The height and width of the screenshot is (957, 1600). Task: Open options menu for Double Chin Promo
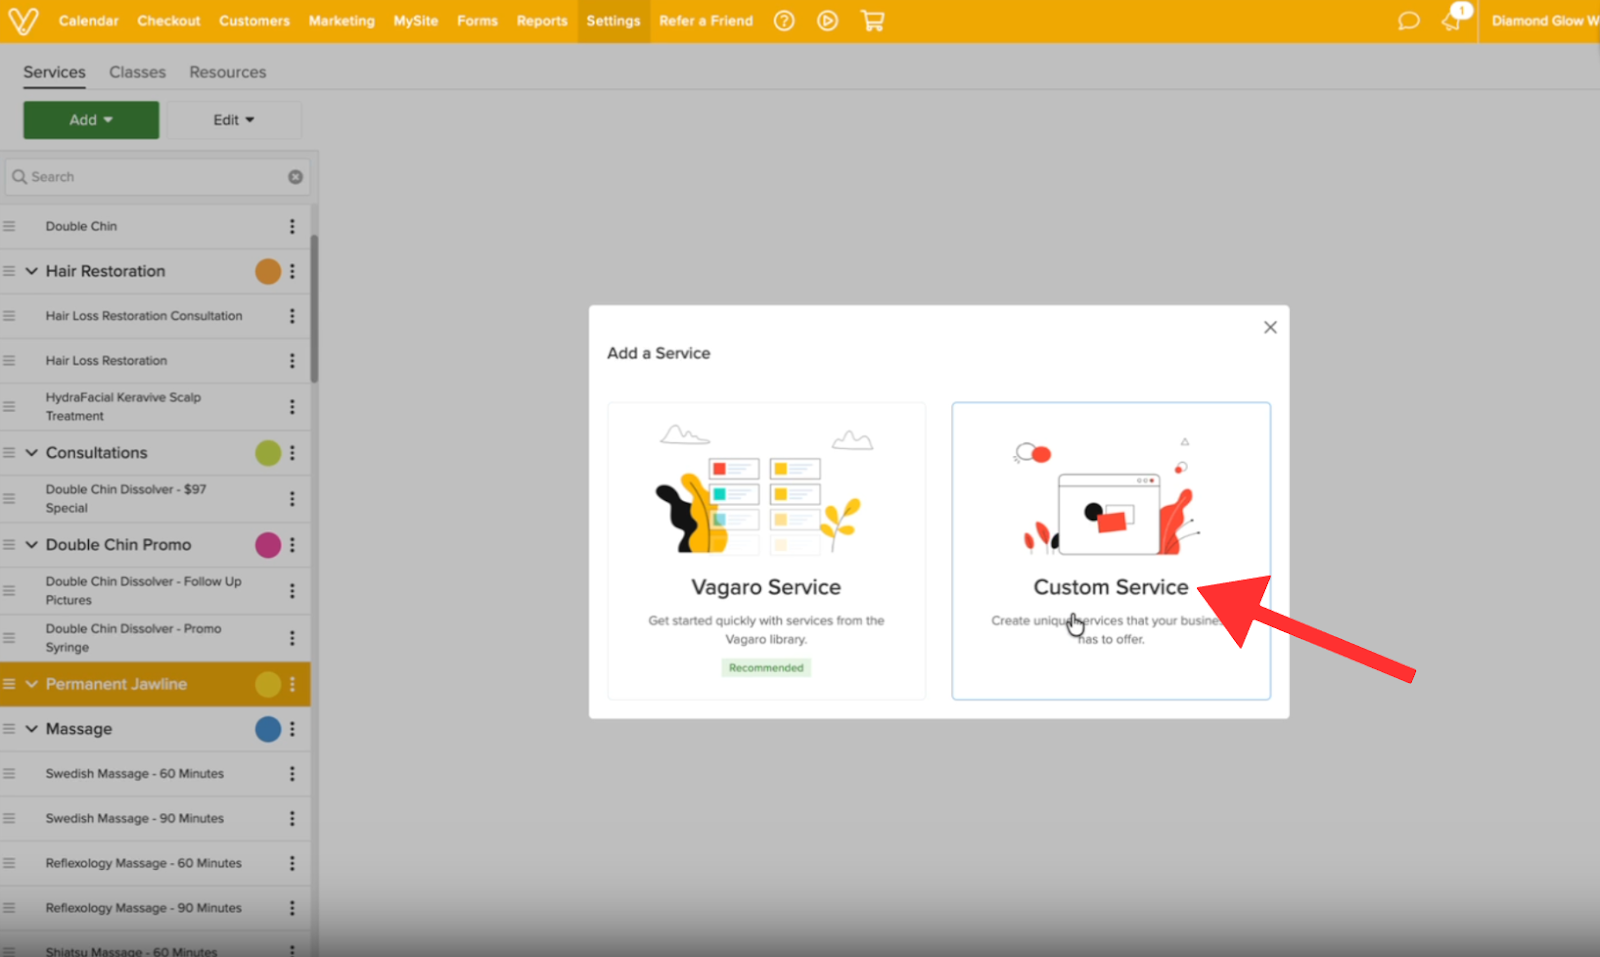[292, 545]
